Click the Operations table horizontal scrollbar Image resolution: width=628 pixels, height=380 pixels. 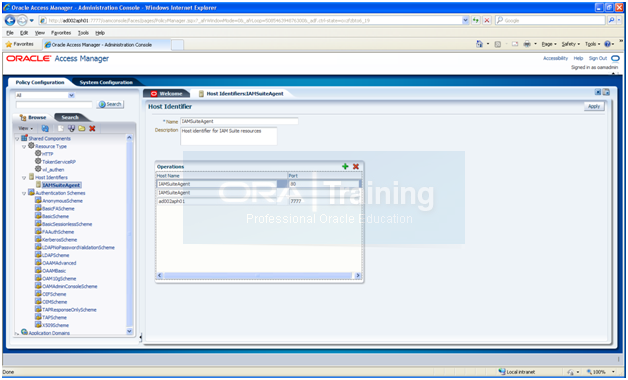258,275
